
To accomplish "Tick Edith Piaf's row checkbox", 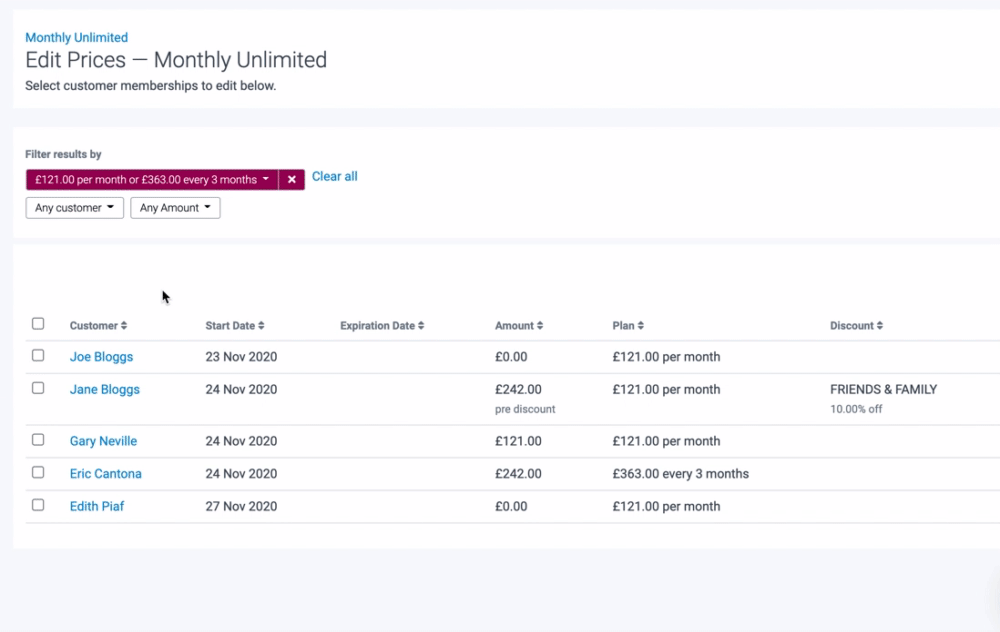I will tap(38, 505).
